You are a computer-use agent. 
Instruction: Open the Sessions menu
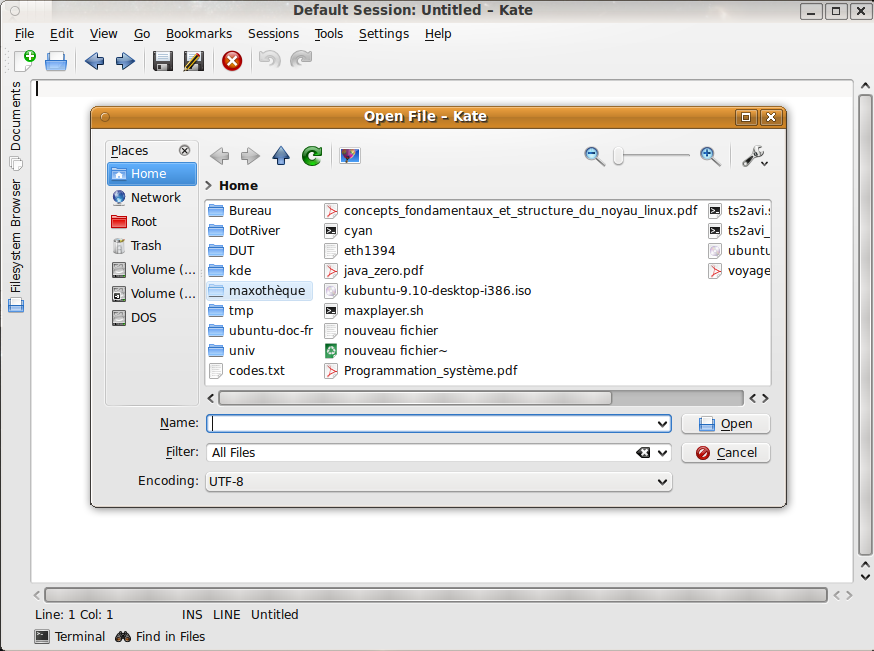[x=273, y=34]
